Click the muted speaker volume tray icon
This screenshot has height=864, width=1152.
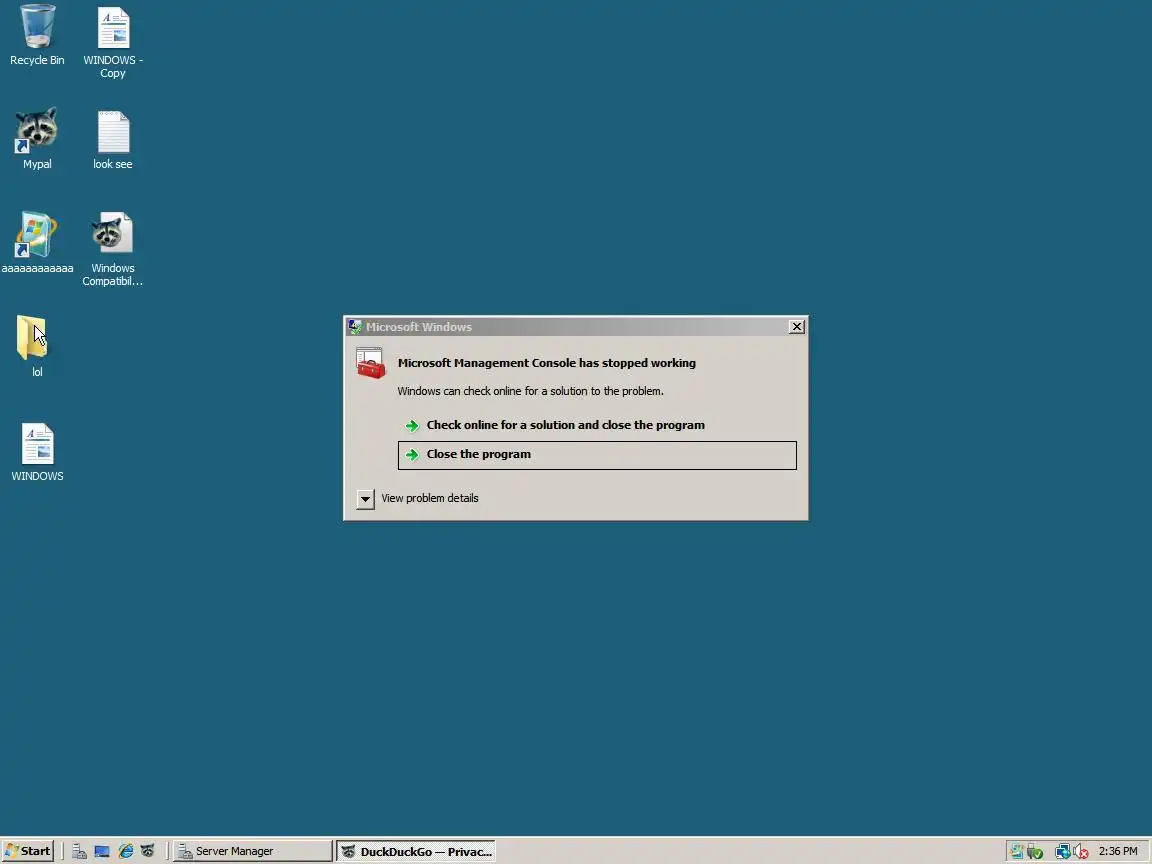click(x=1081, y=852)
